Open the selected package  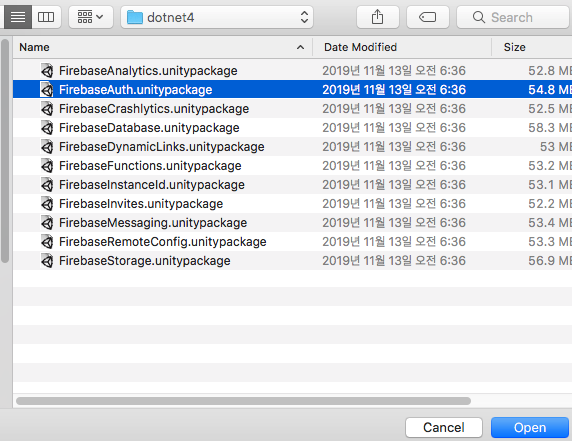coord(530,427)
